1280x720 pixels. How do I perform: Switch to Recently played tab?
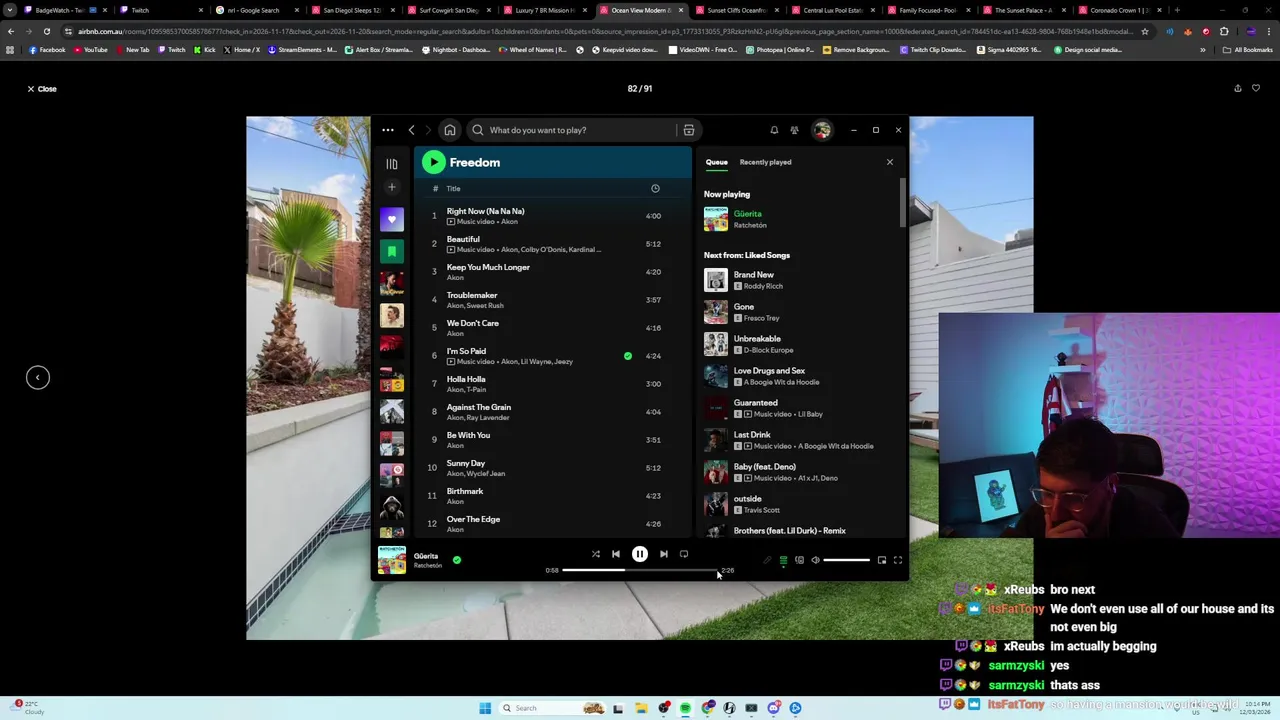765,162
